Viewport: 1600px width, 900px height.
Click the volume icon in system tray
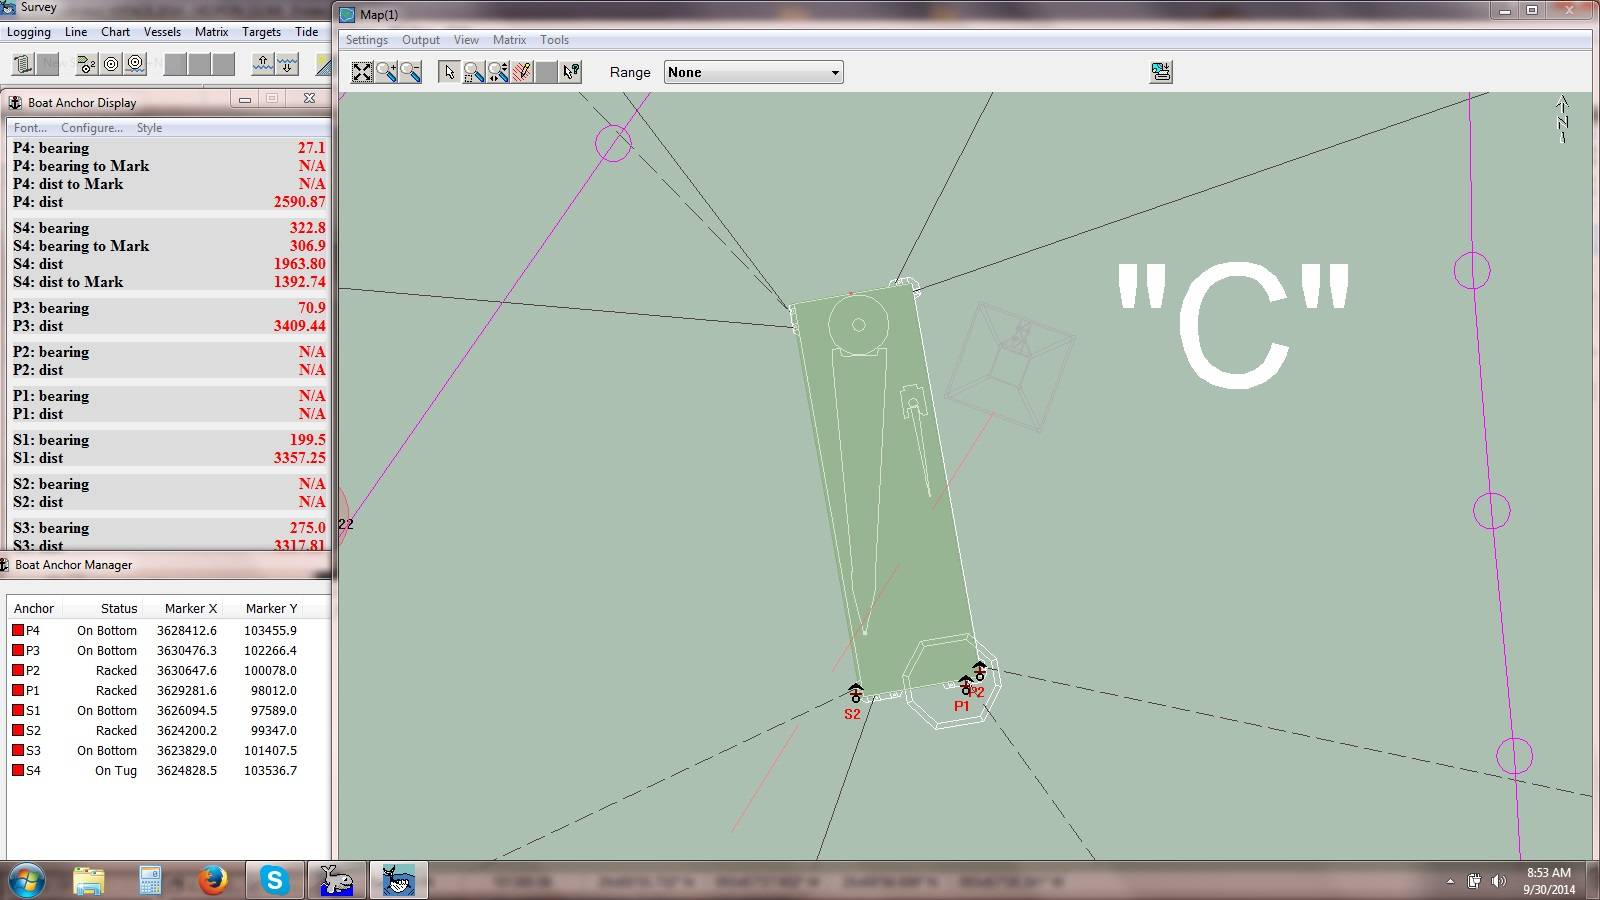(1498, 881)
